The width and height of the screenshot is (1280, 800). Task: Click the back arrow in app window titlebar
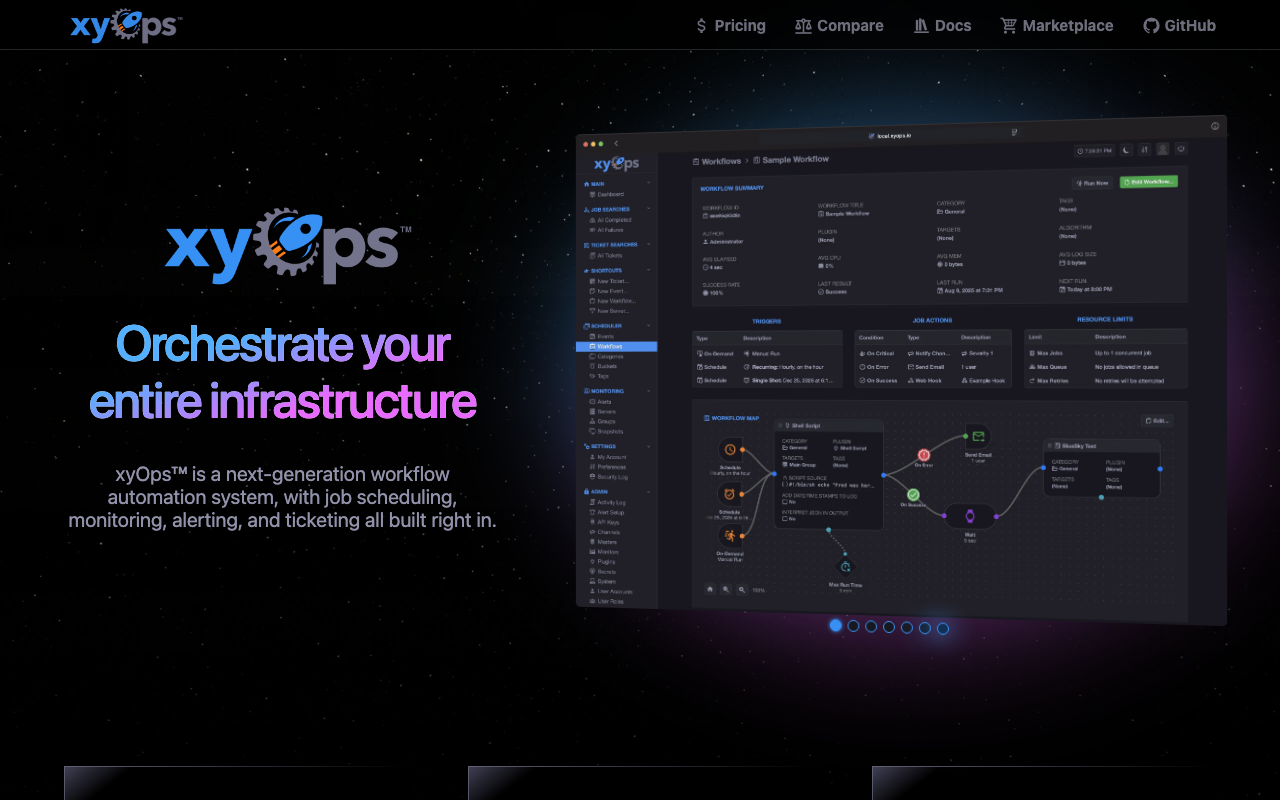(616, 143)
